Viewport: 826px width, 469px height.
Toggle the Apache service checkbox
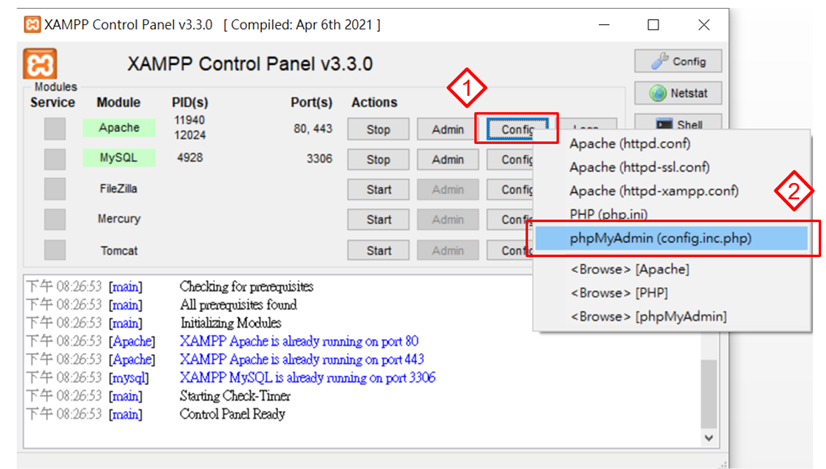click(x=55, y=129)
